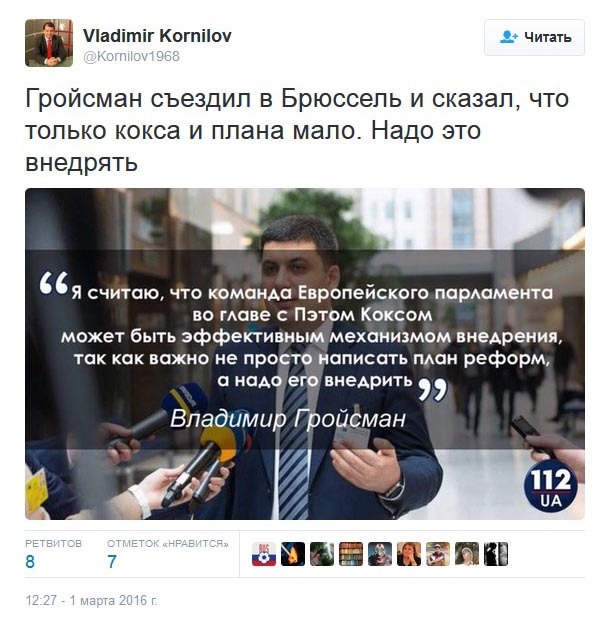612x618 pixels.
Task: Open ninth liker avatar with dark silhouette
Action: click(x=496, y=554)
